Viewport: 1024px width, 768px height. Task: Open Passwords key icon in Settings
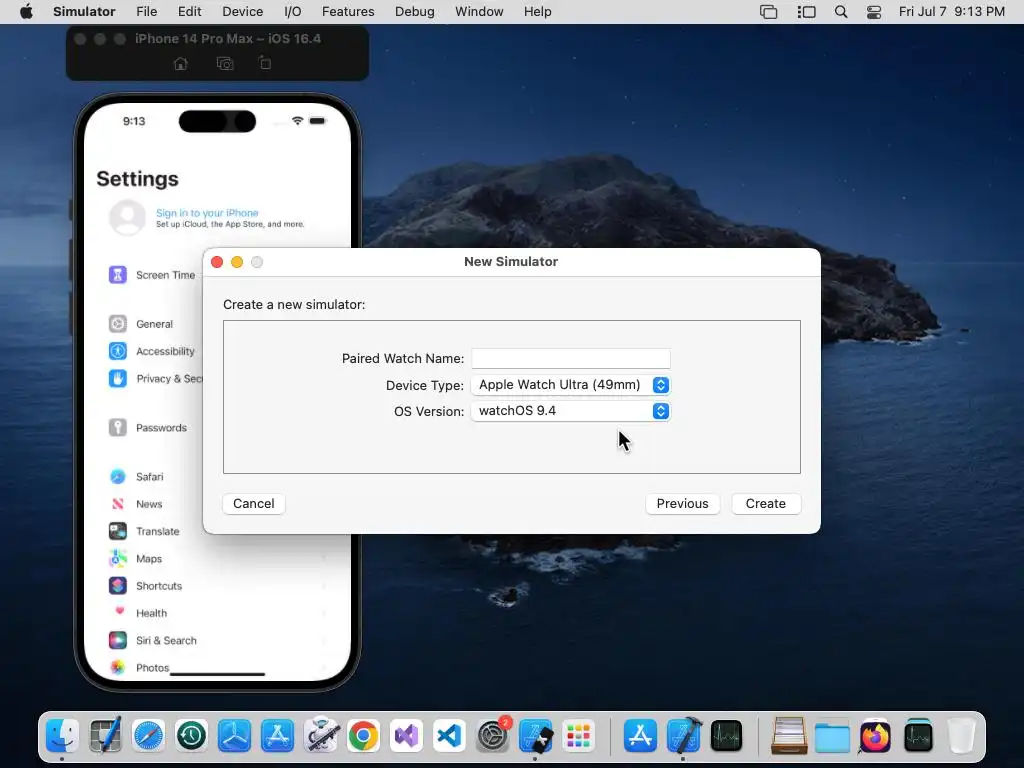[x=118, y=428]
